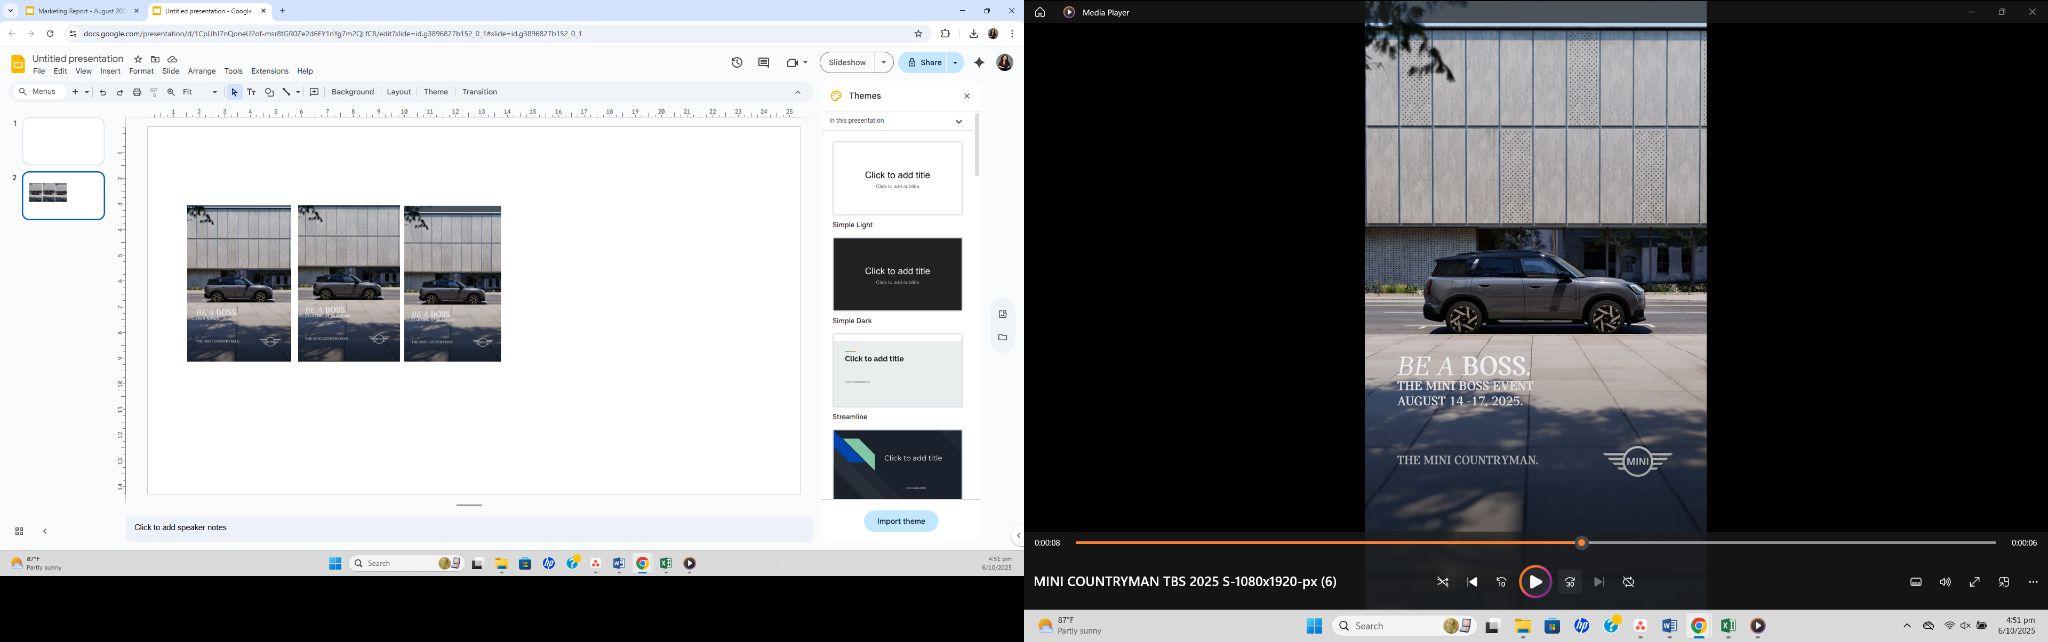The image size is (2048, 642).
Task: Open the Format menu
Action: pyautogui.click(x=141, y=71)
